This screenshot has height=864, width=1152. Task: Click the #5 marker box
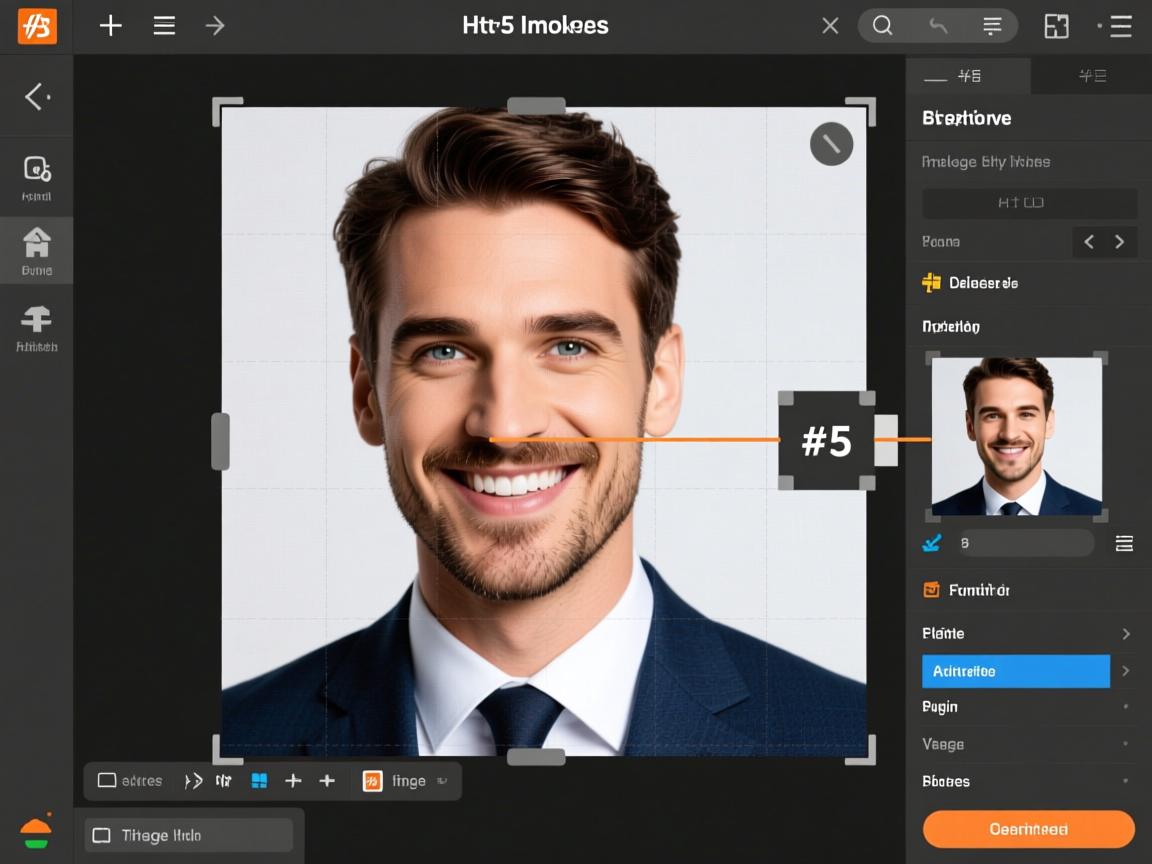point(826,440)
